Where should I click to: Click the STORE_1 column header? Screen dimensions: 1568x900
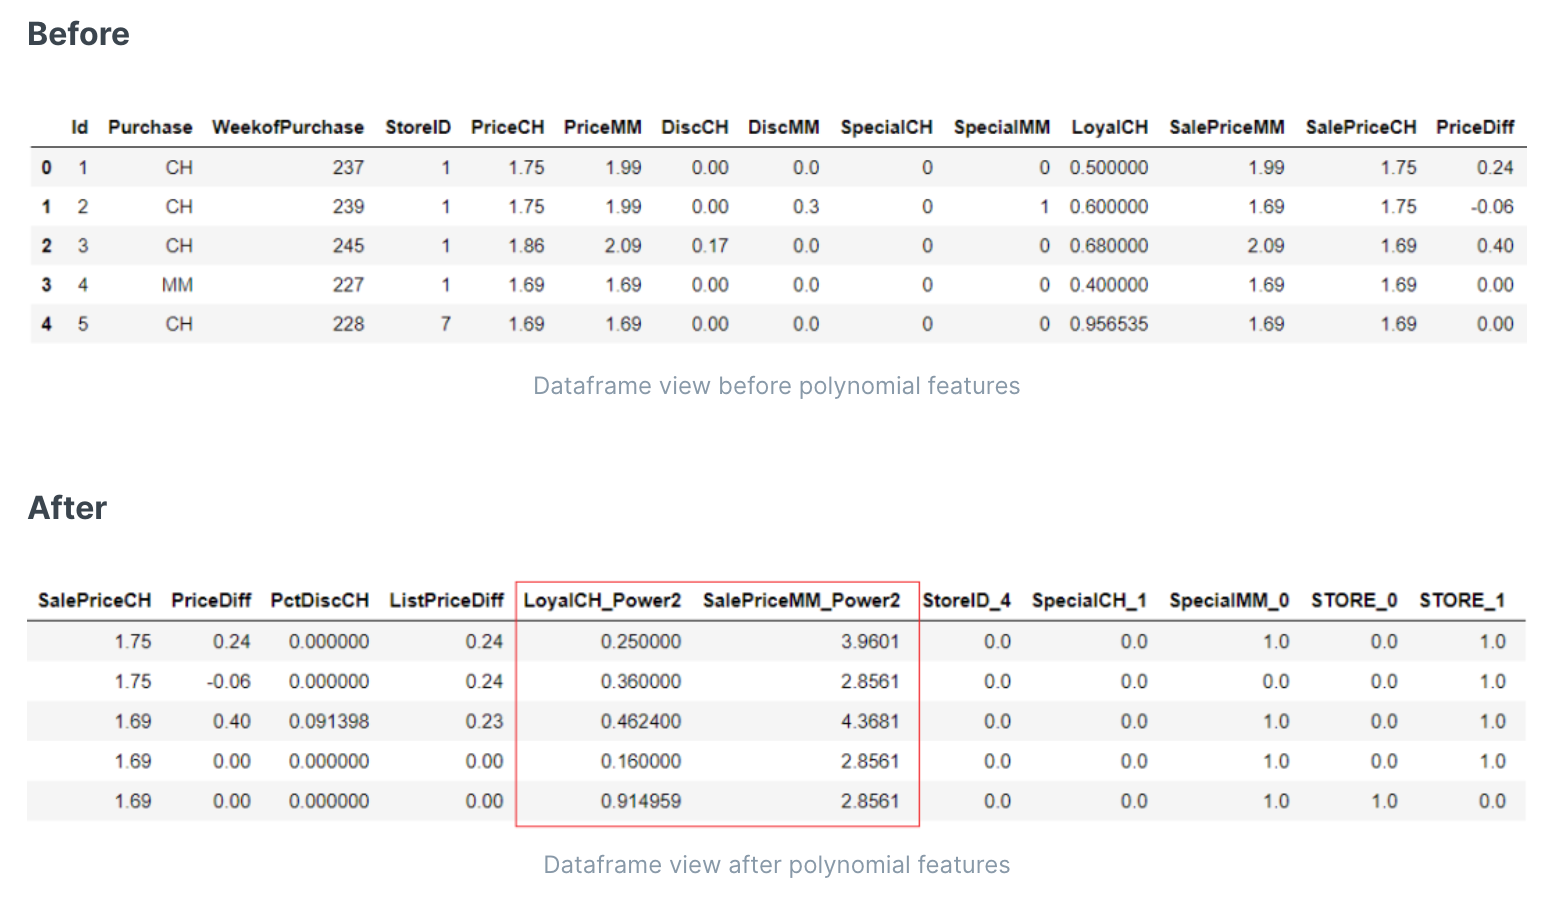(1462, 600)
